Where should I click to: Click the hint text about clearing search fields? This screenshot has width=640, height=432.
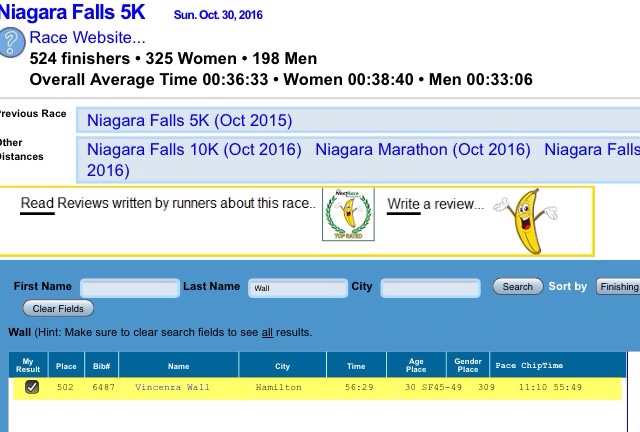tap(173, 332)
